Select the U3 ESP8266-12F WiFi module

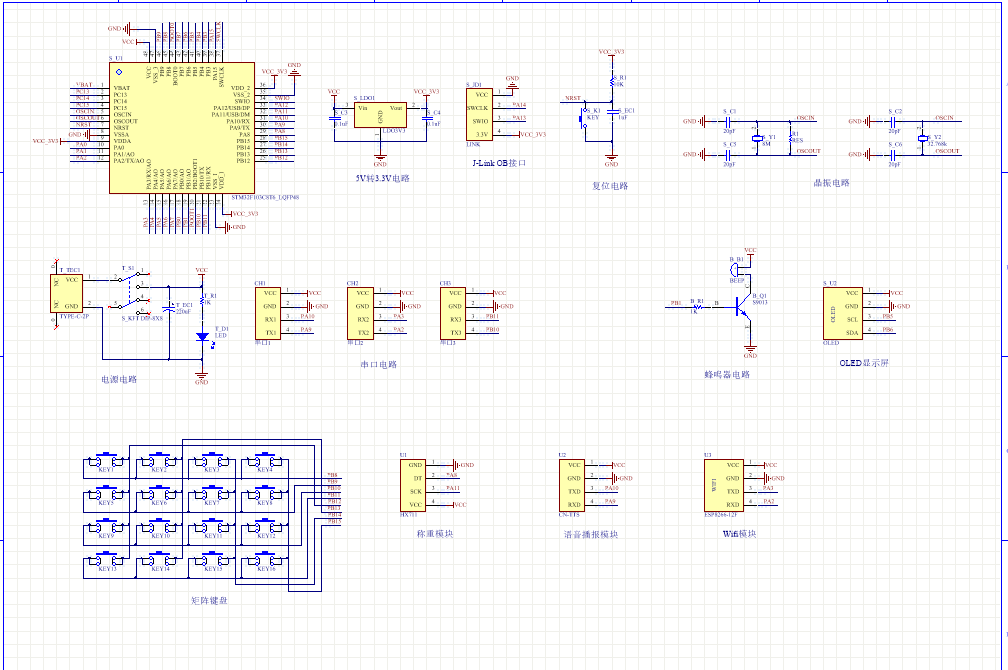724,485
